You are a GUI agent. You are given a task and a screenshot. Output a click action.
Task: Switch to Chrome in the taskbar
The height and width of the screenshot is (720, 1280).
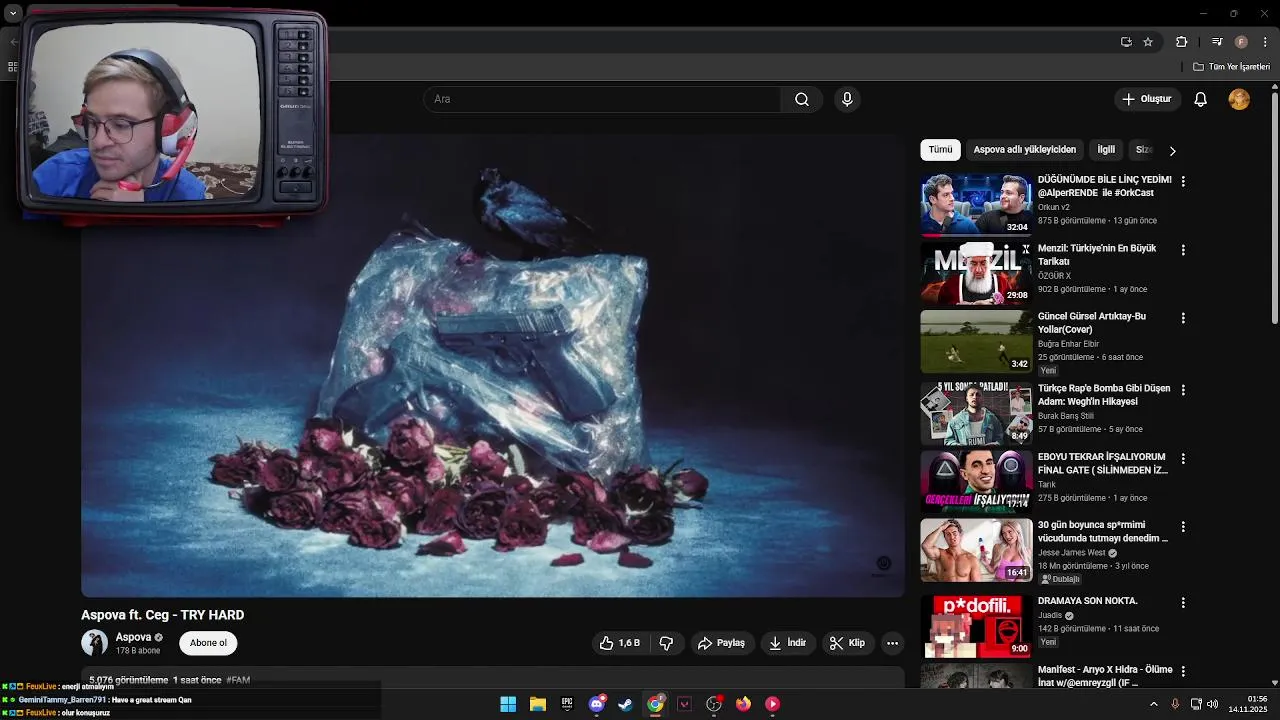coord(655,704)
